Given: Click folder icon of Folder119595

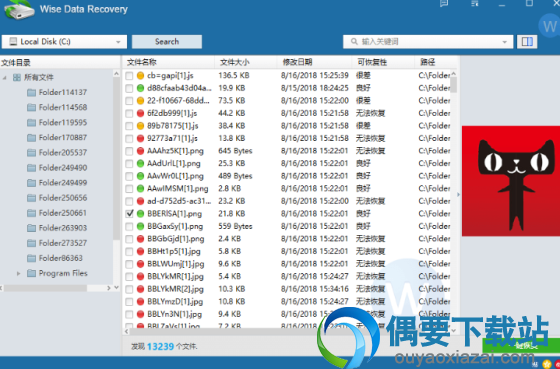Looking at the screenshot, I should pyautogui.click(x=31, y=123).
